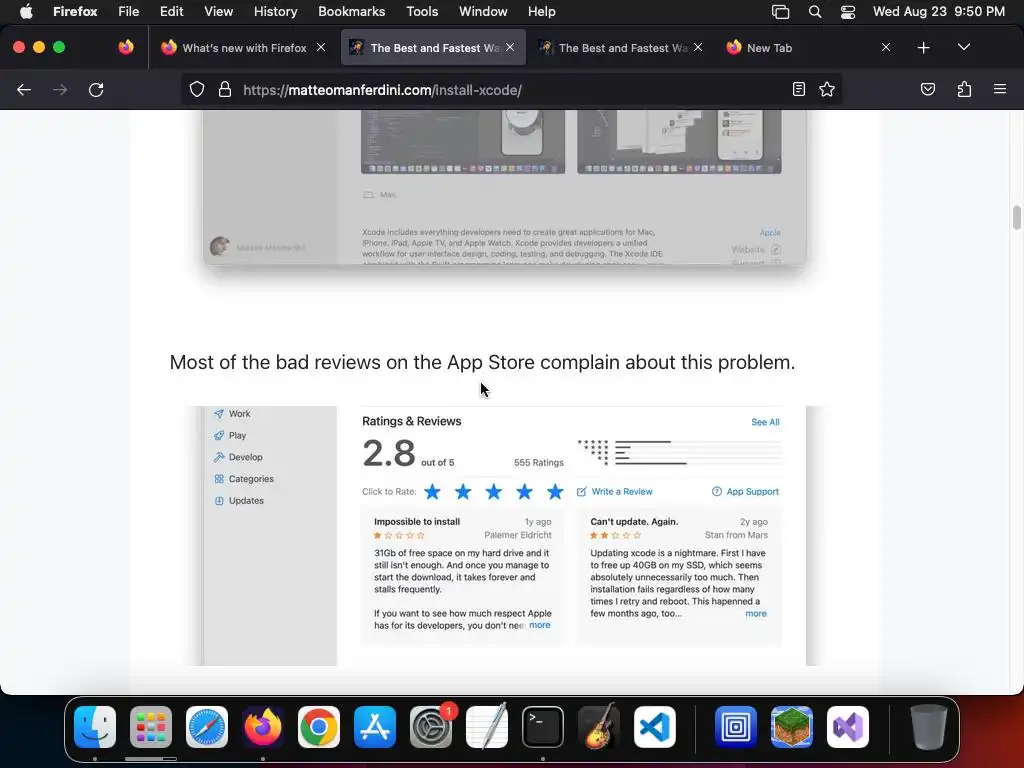Click the page vertical scrollbar thumb

pyautogui.click(x=1016, y=217)
